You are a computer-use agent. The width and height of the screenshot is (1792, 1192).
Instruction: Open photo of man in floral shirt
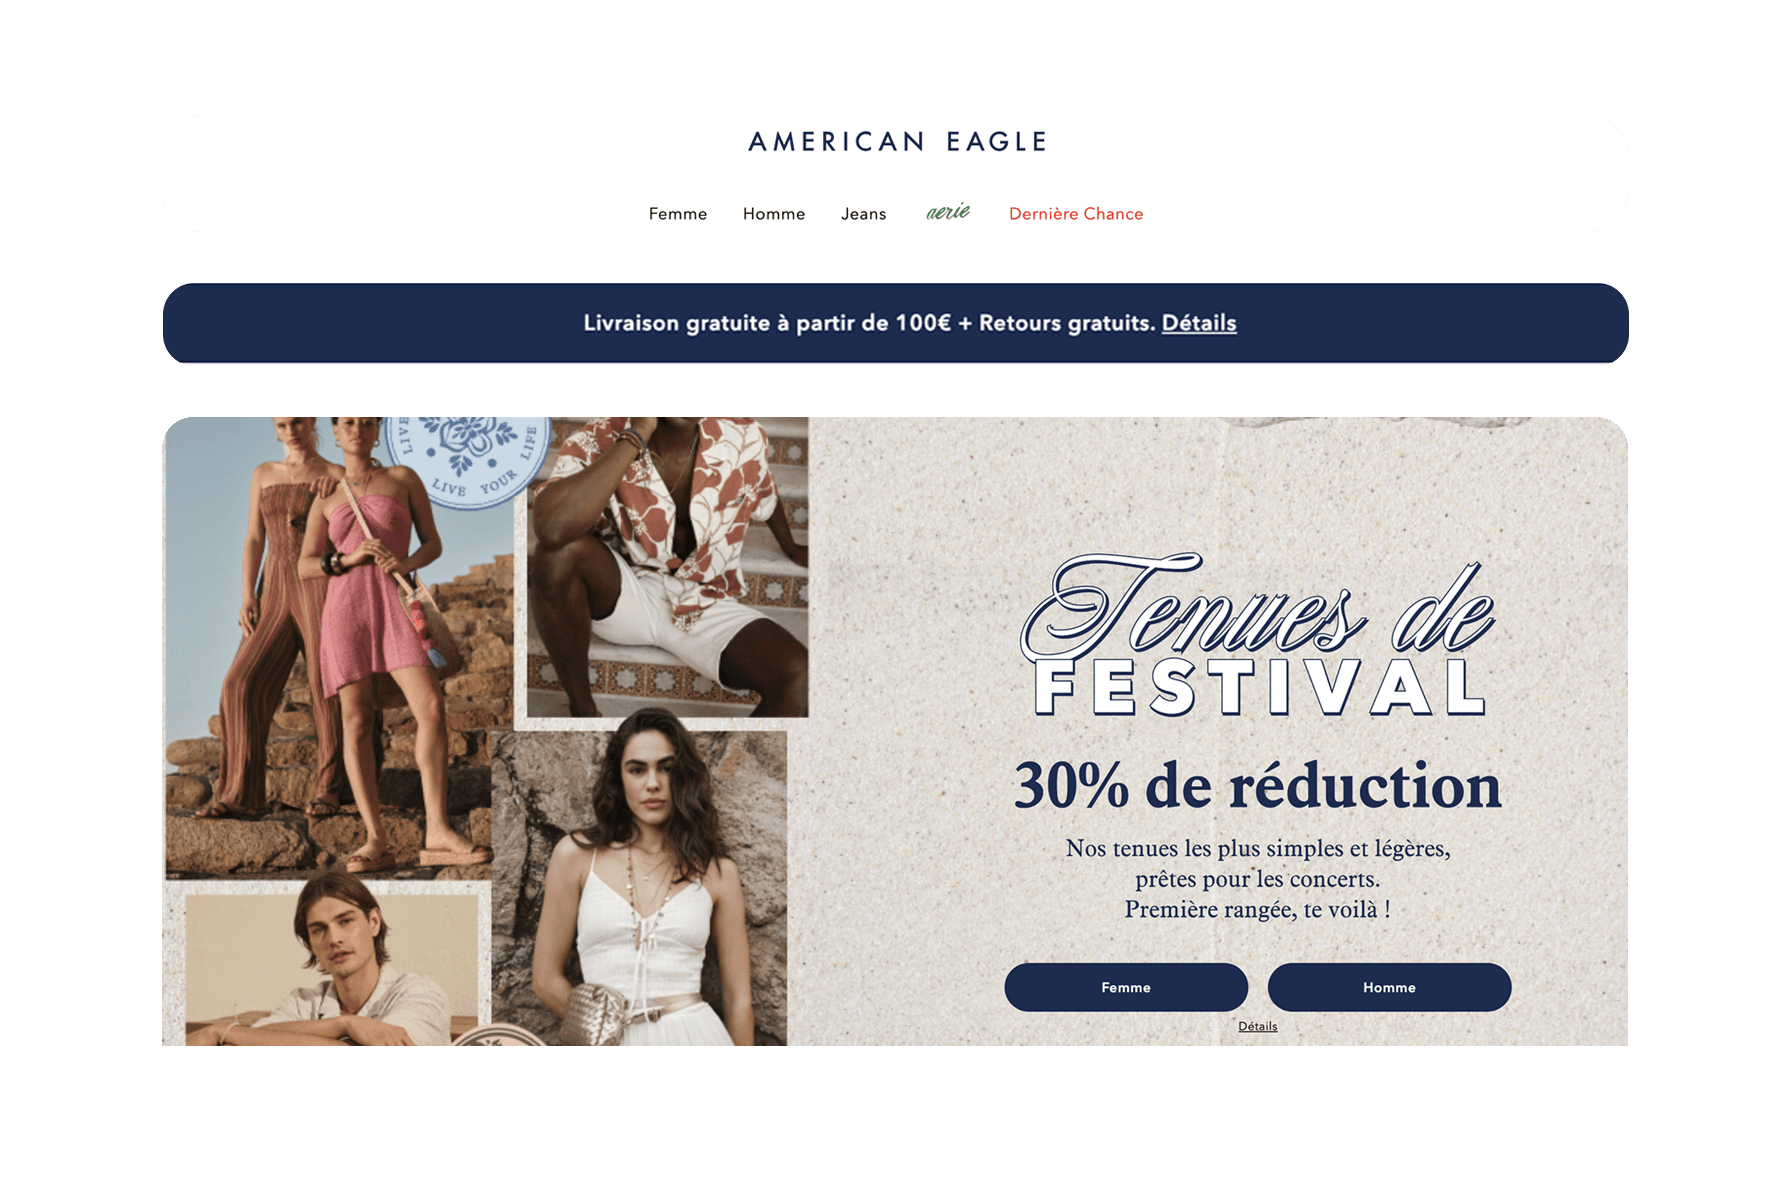tap(668, 566)
